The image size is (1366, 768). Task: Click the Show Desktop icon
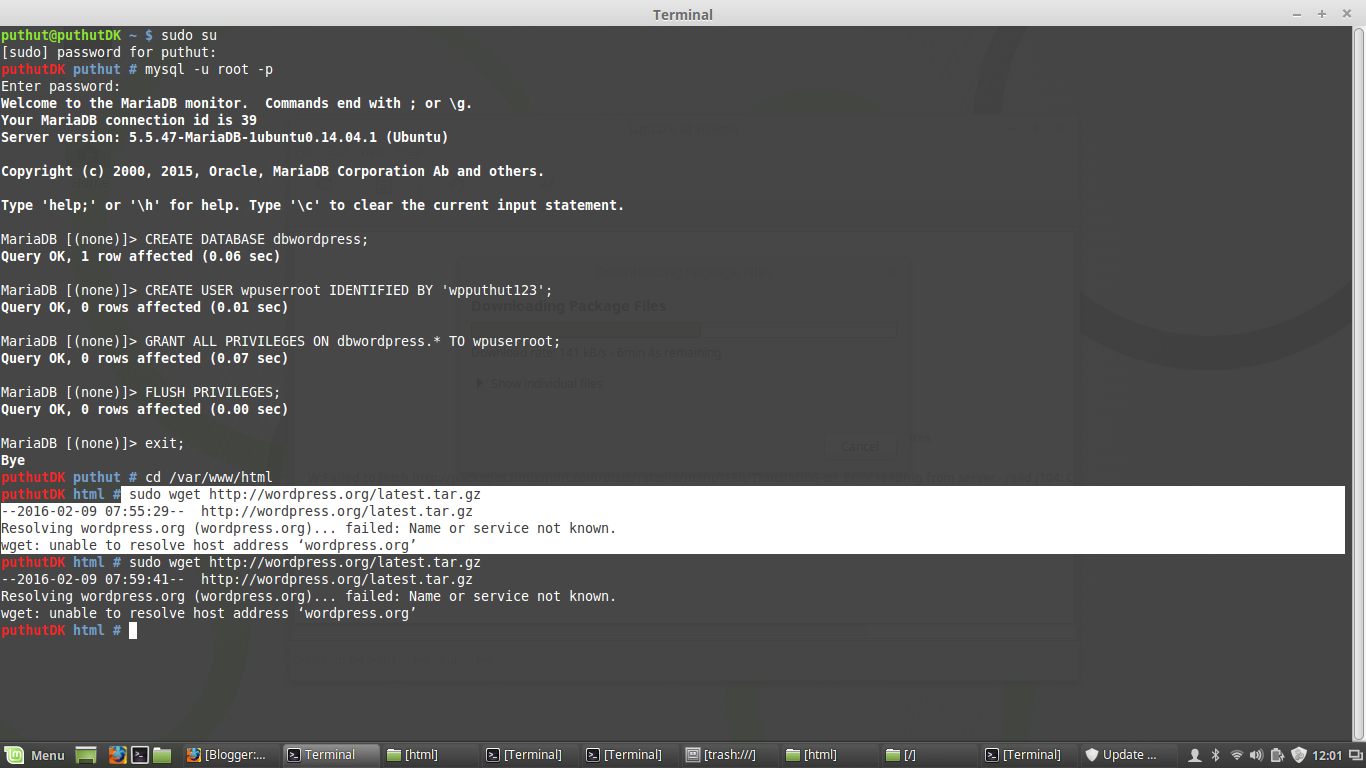pyautogui.click(x=85, y=754)
